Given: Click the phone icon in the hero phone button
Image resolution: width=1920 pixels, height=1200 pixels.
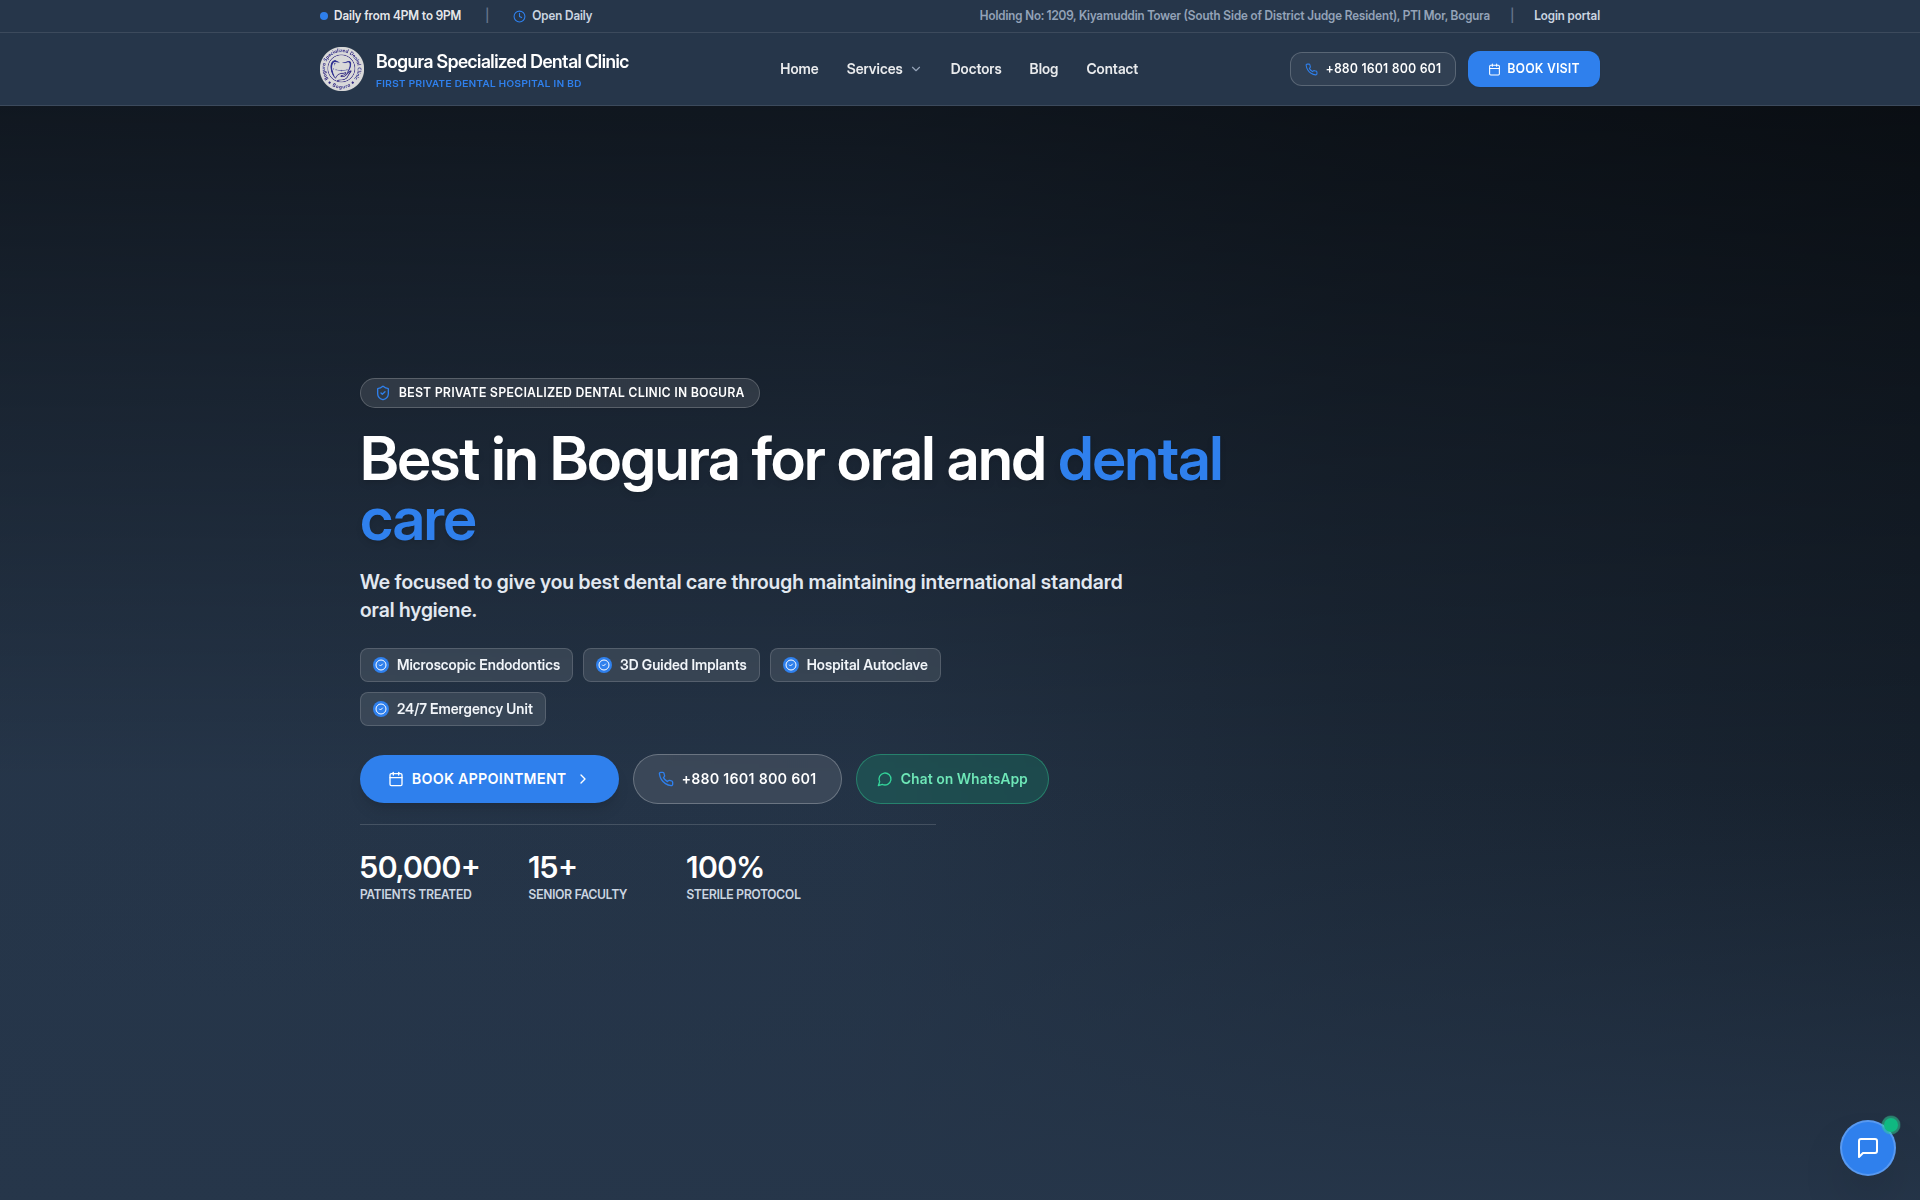Looking at the screenshot, I should 666,779.
